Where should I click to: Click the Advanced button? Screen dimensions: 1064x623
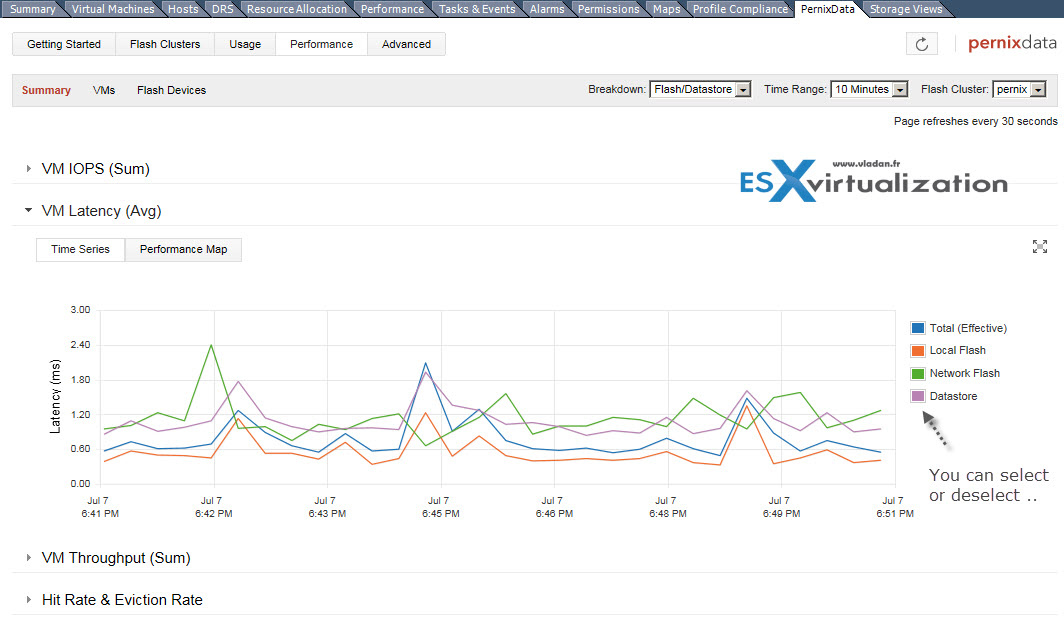point(406,44)
